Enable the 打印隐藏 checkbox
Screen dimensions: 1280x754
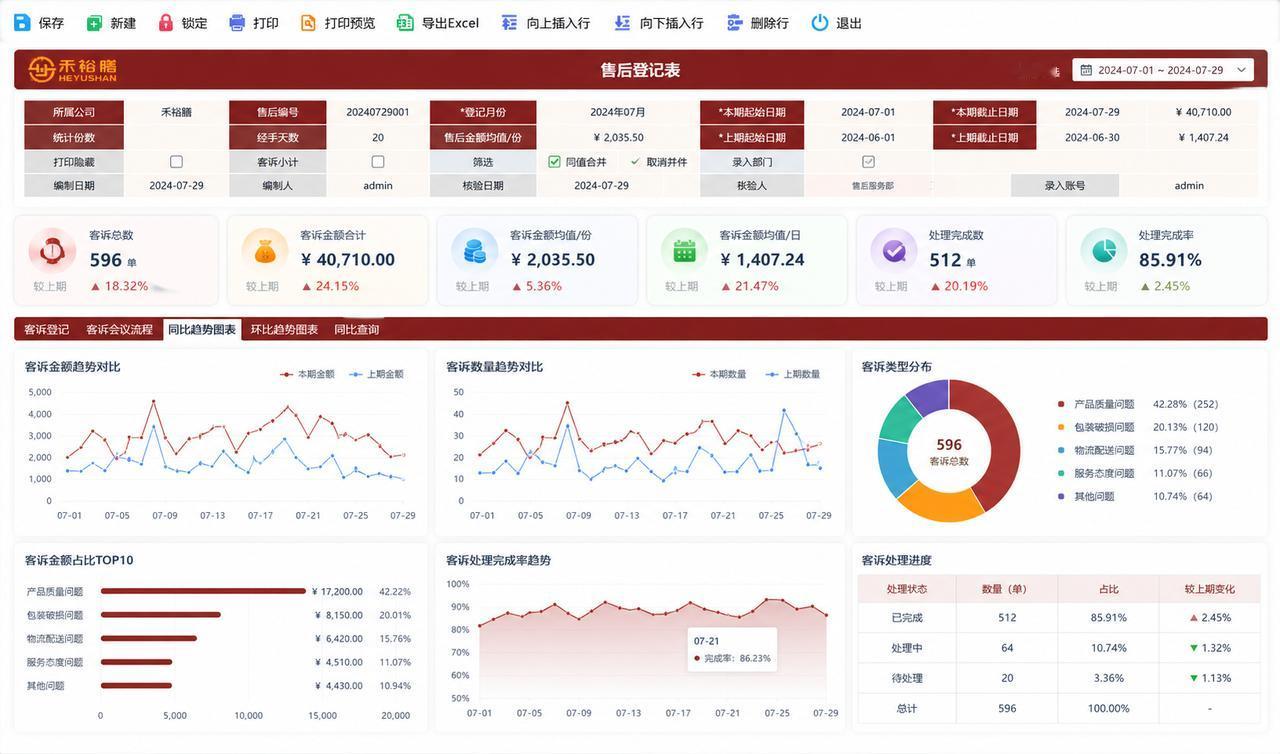[x=176, y=161]
